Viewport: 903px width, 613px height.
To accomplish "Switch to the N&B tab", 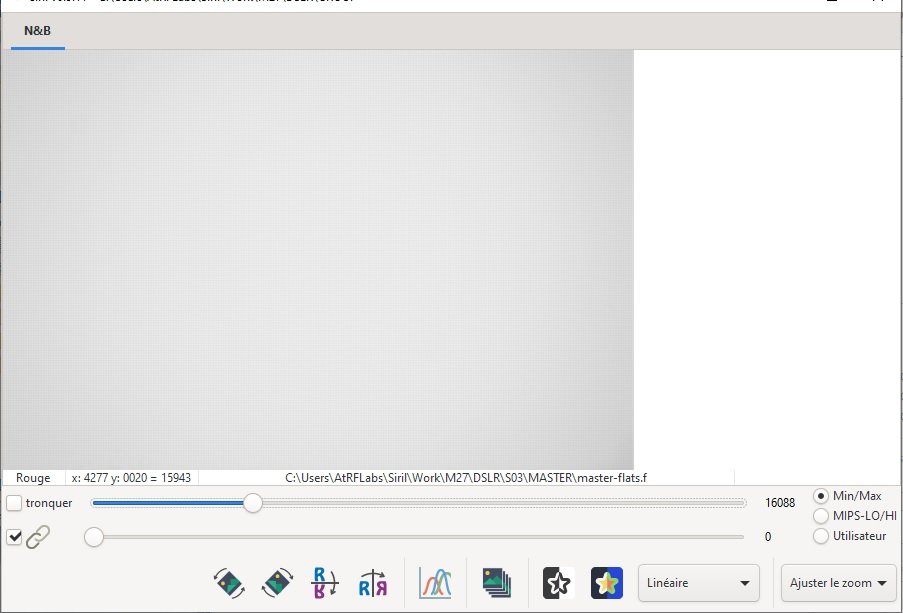I will tap(37, 31).
